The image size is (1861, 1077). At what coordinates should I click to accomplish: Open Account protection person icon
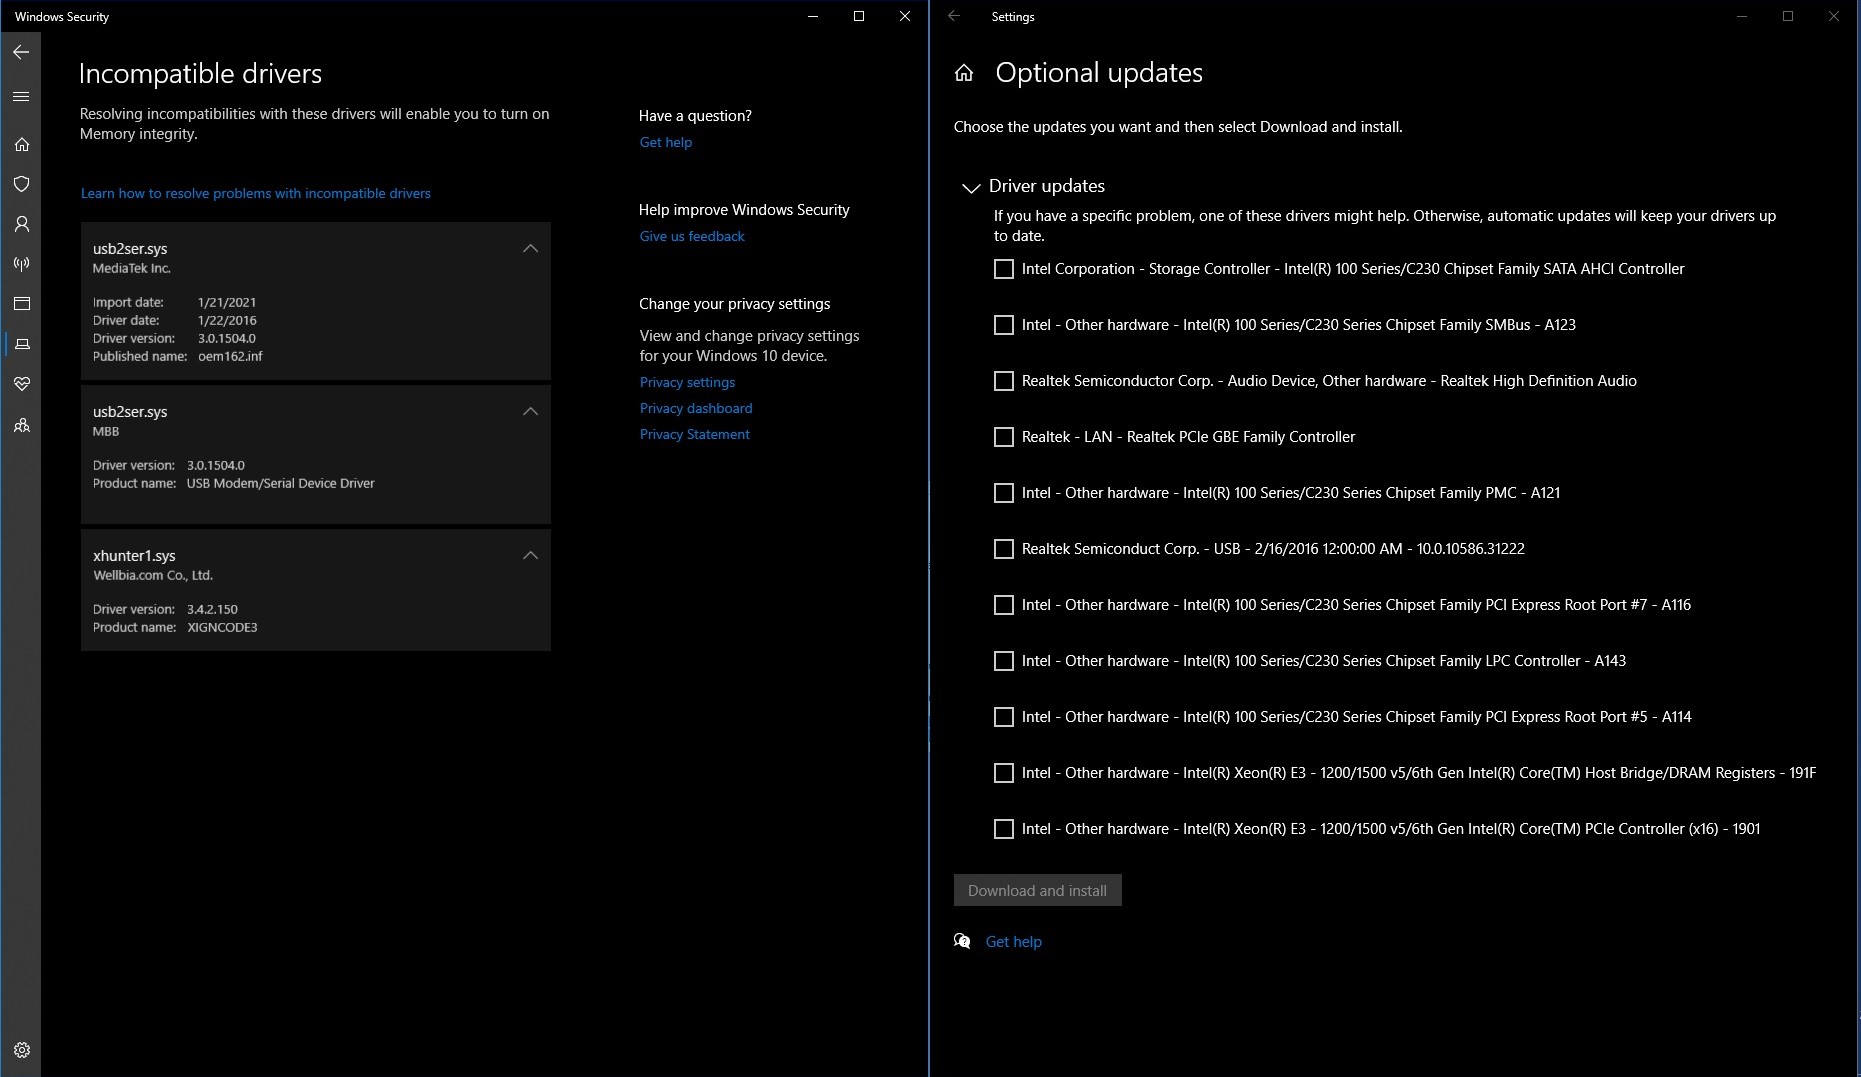coord(21,224)
